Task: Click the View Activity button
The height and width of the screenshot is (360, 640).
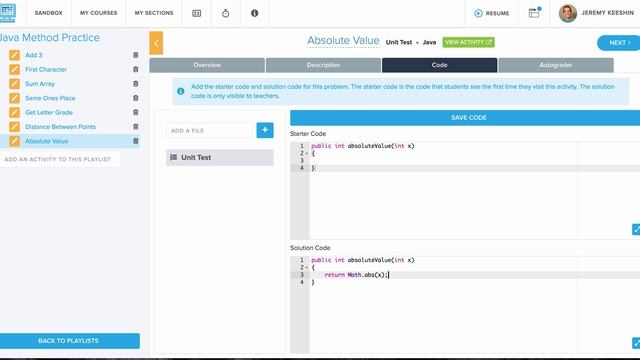Action: point(469,42)
